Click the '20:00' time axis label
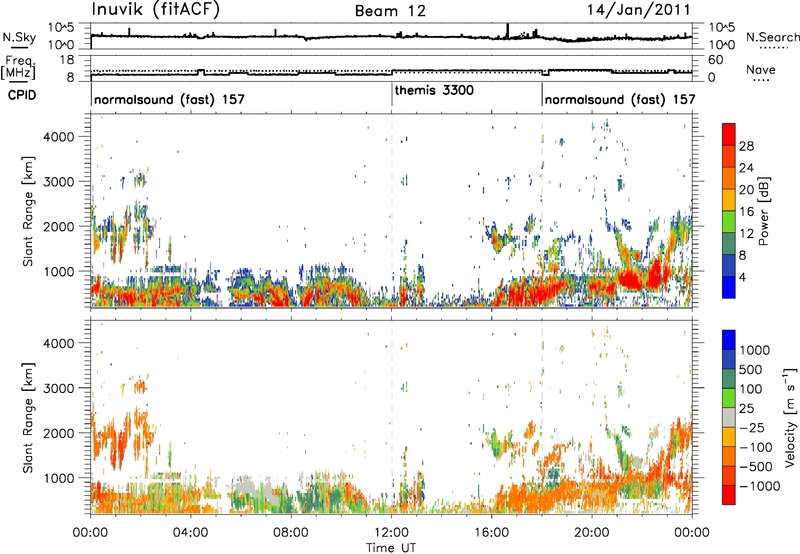This screenshot has height=554, width=800. click(592, 533)
